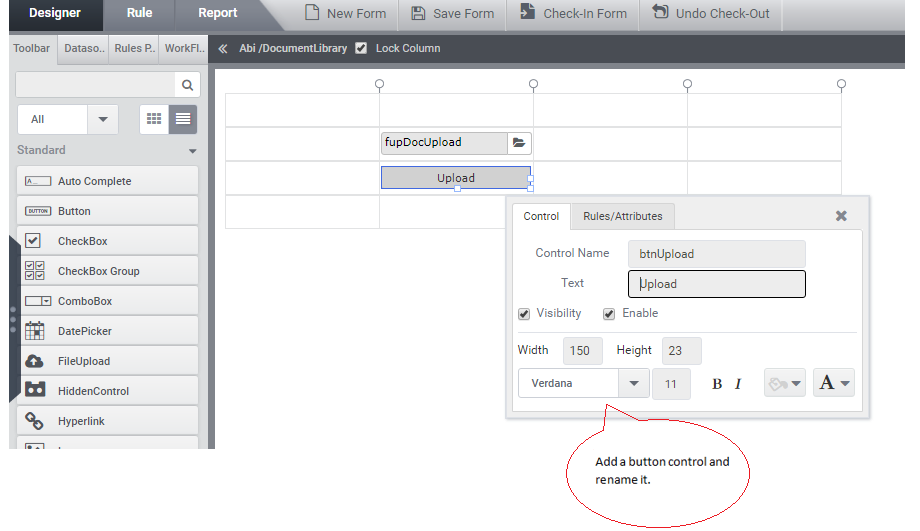
Task: Toggle italic formatting
Action: (738, 384)
